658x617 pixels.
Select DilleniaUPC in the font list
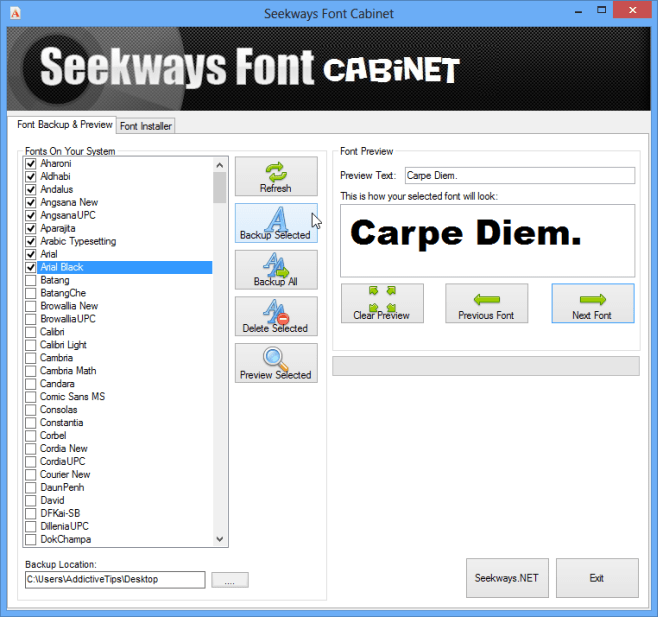pos(65,526)
